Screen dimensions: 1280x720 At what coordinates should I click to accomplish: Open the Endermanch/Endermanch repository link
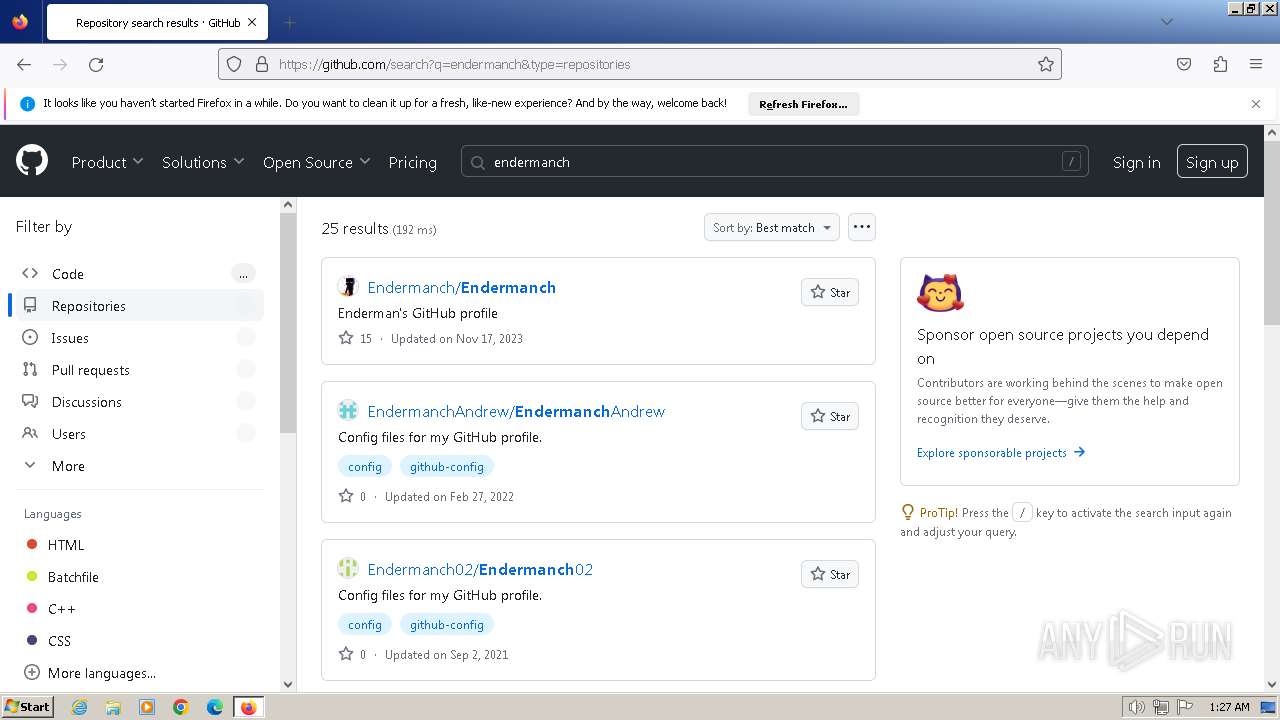(x=461, y=287)
